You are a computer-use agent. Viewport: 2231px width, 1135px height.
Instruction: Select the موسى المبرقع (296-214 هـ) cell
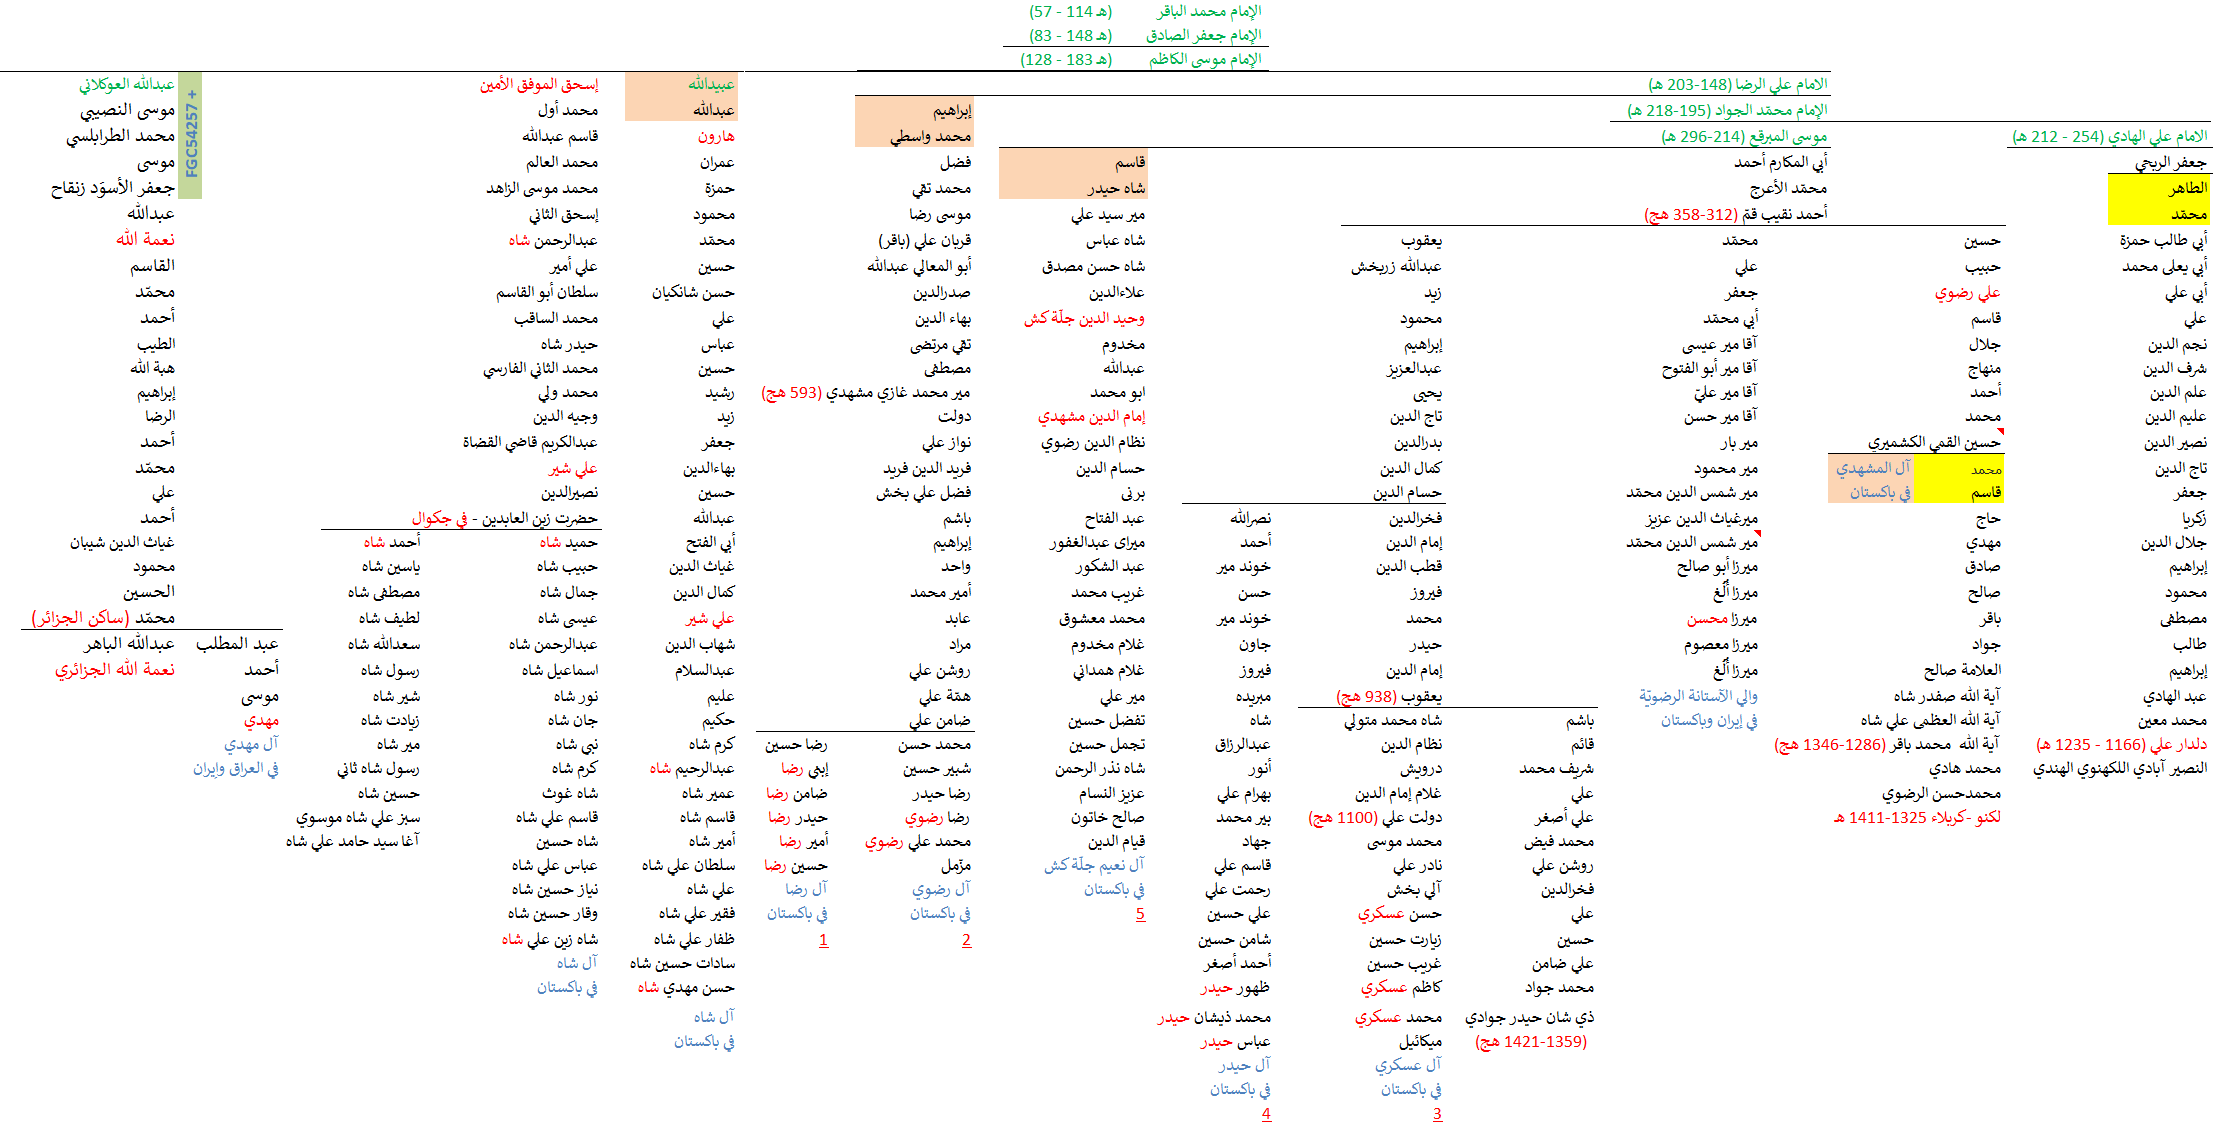tap(1744, 136)
